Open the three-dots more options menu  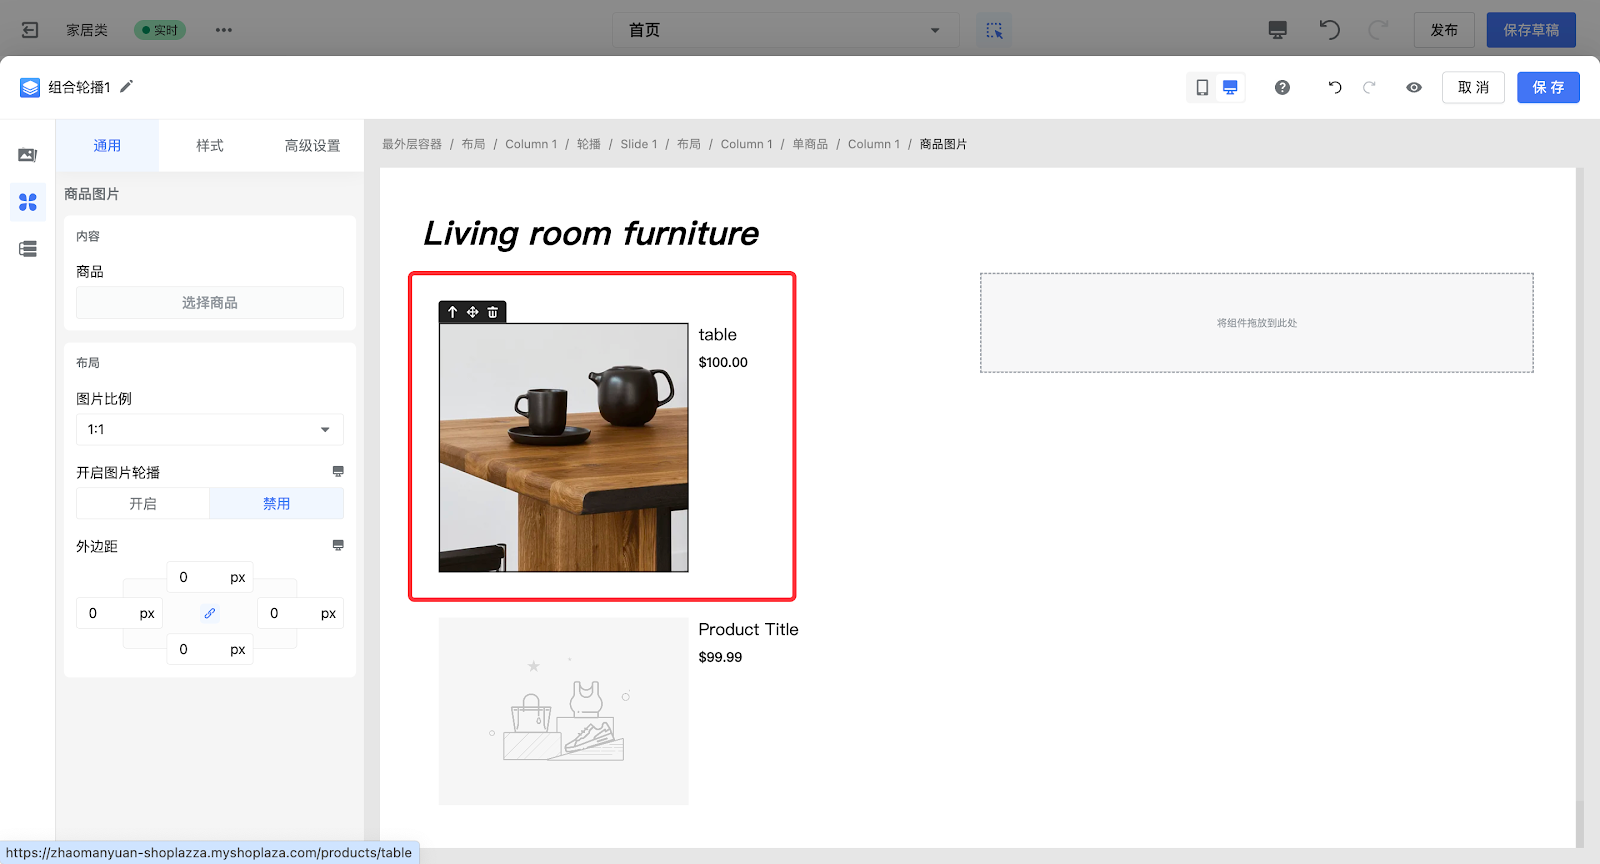pos(224,30)
